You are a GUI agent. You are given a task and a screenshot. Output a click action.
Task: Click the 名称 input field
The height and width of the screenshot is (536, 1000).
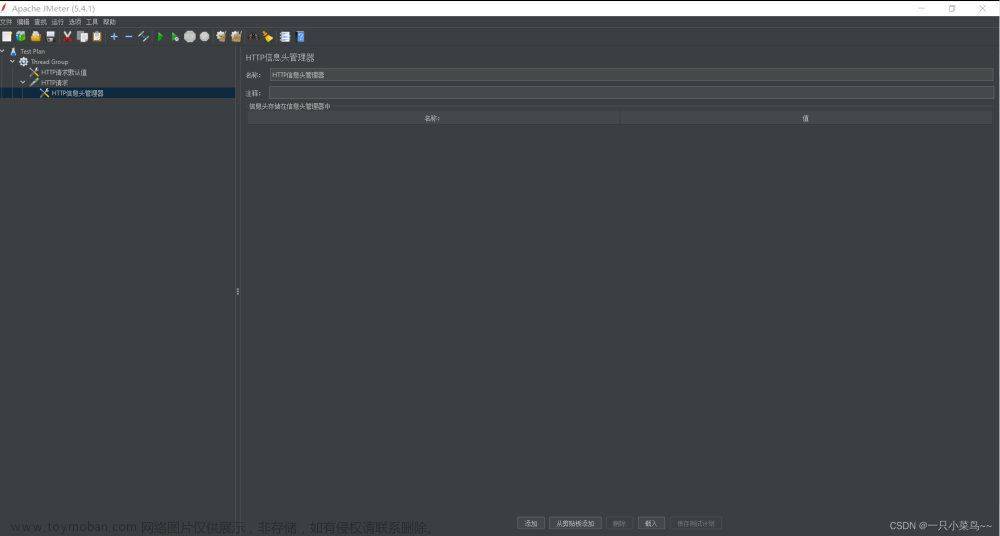[631, 75]
